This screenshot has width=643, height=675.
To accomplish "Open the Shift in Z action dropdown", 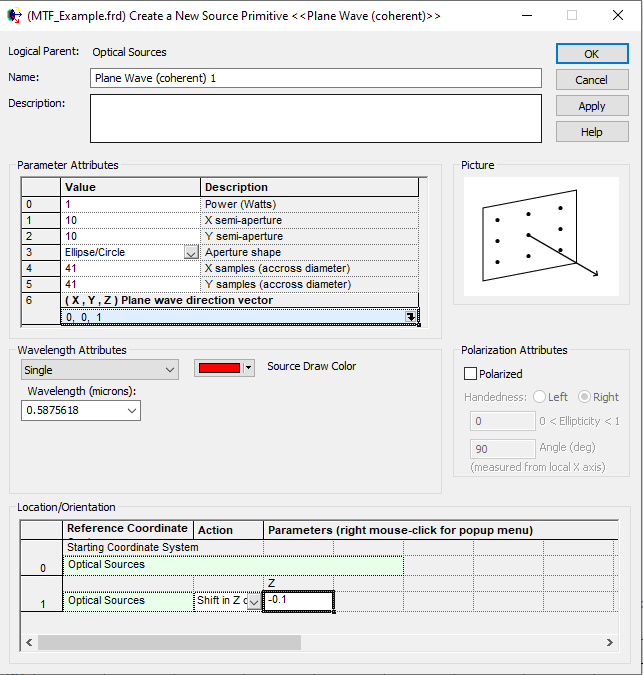I will coord(253,601).
